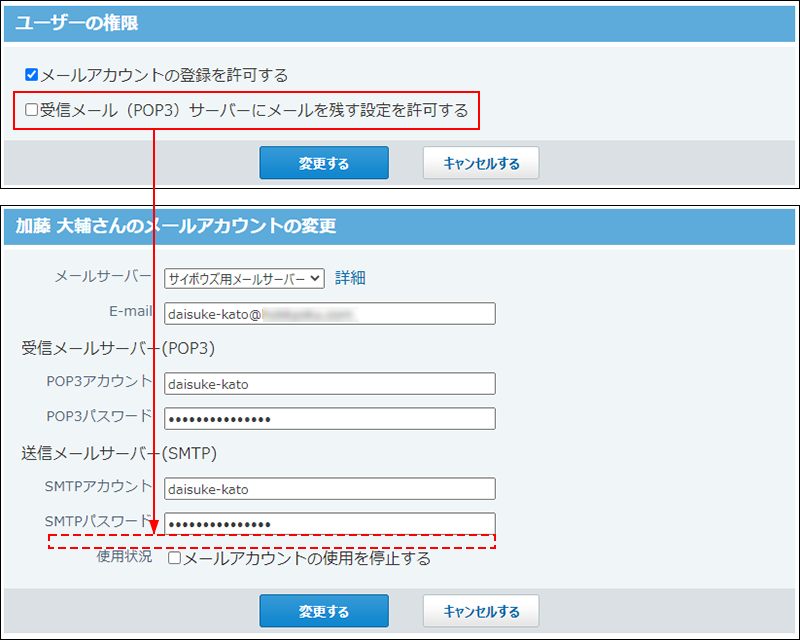Click the メールサーバー field label
The image size is (800, 640).
pyautogui.click(x=103, y=276)
